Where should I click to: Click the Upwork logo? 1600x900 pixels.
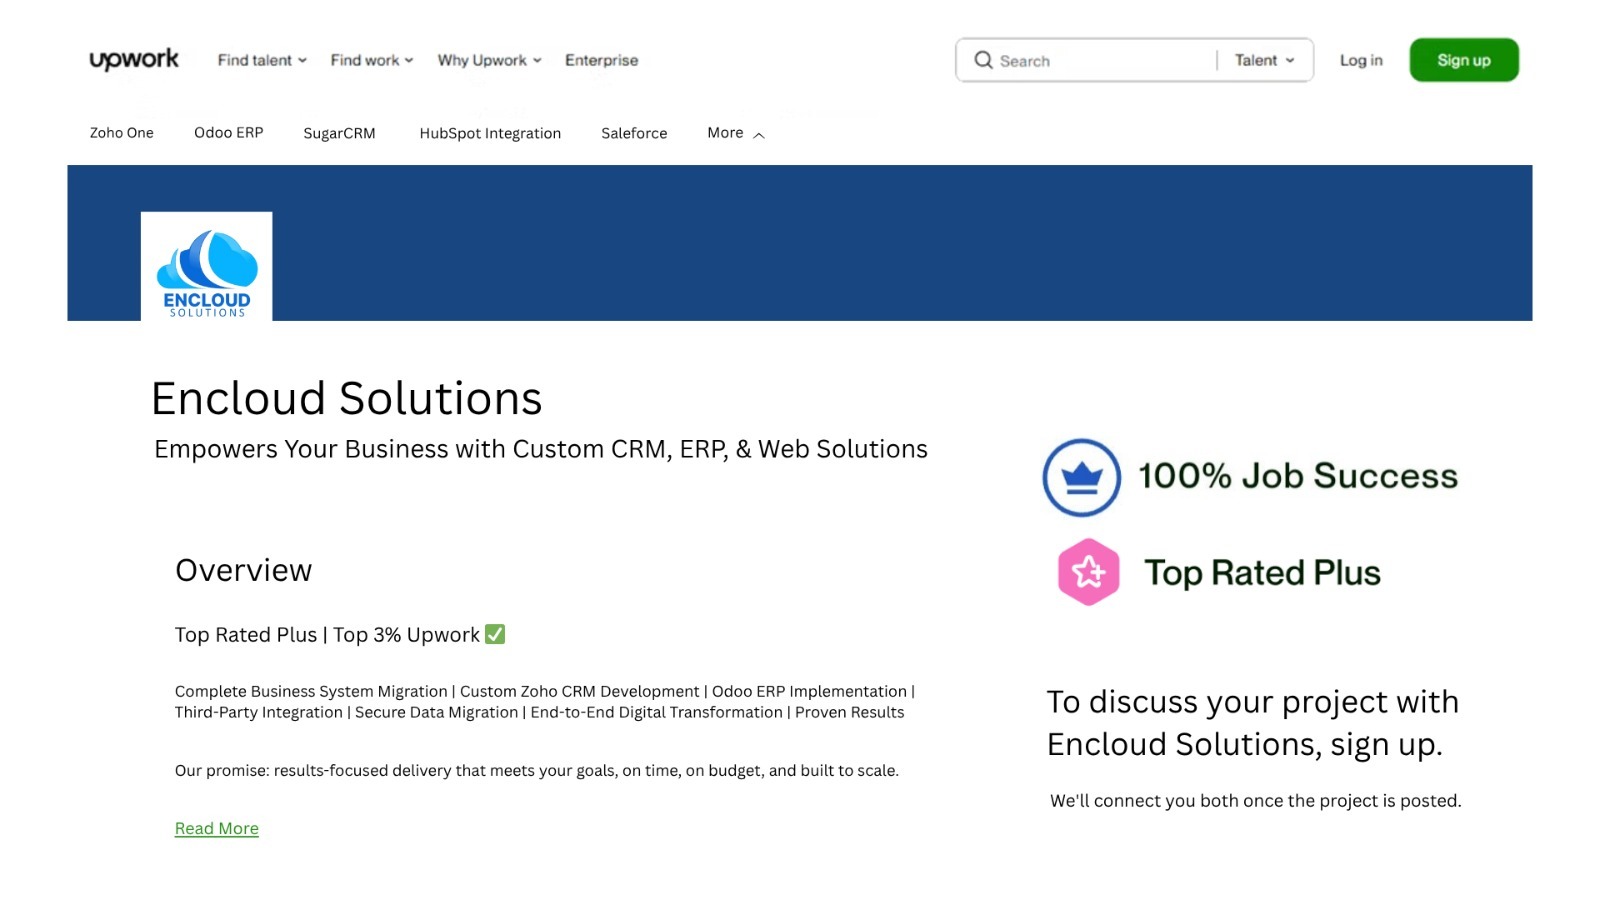pyautogui.click(x=134, y=60)
